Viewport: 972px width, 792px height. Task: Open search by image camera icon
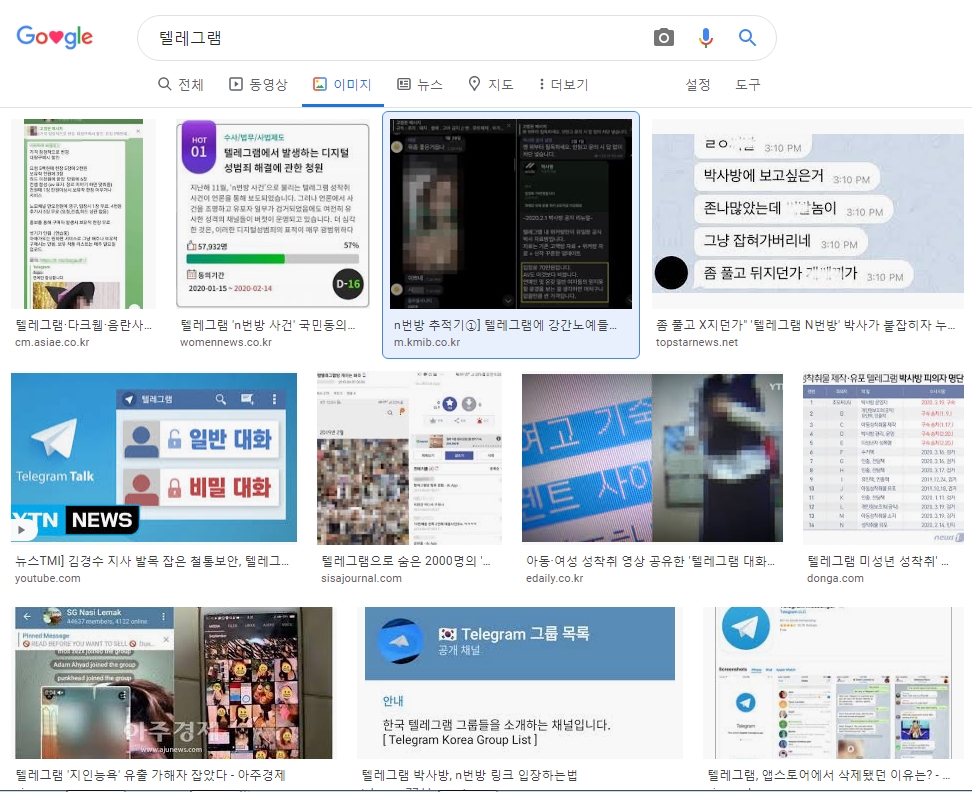[663, 38]
